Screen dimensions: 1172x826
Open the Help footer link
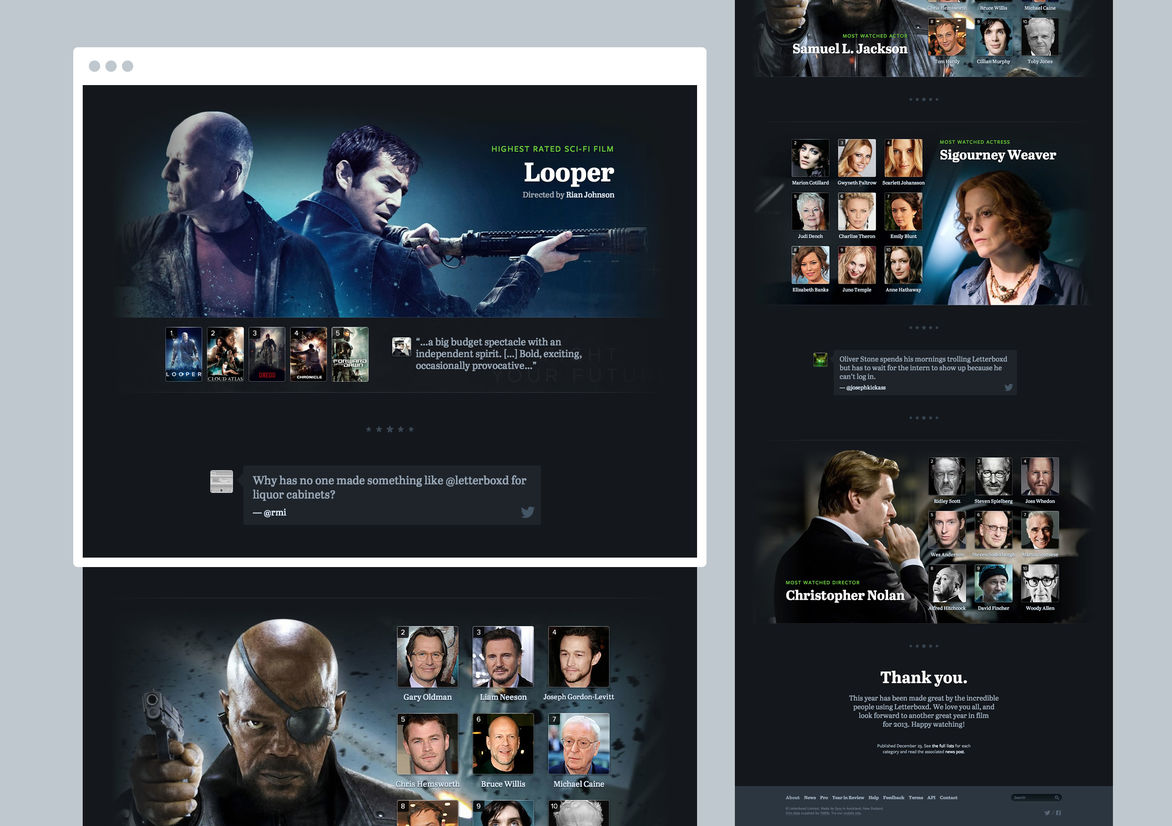point(874,798)
